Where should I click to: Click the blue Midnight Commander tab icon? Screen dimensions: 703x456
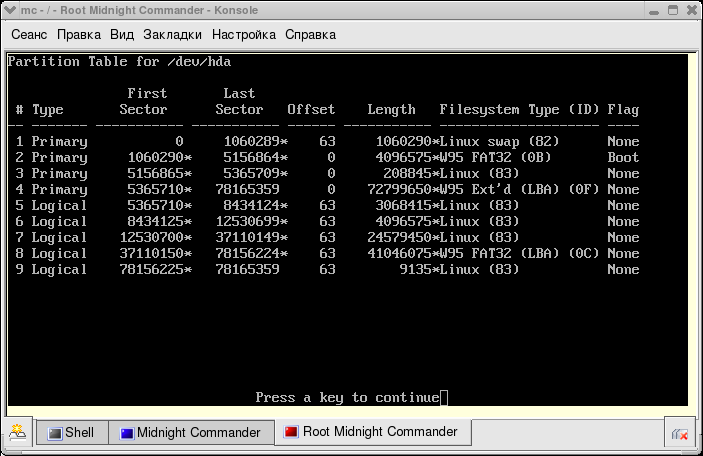point(127,434)
